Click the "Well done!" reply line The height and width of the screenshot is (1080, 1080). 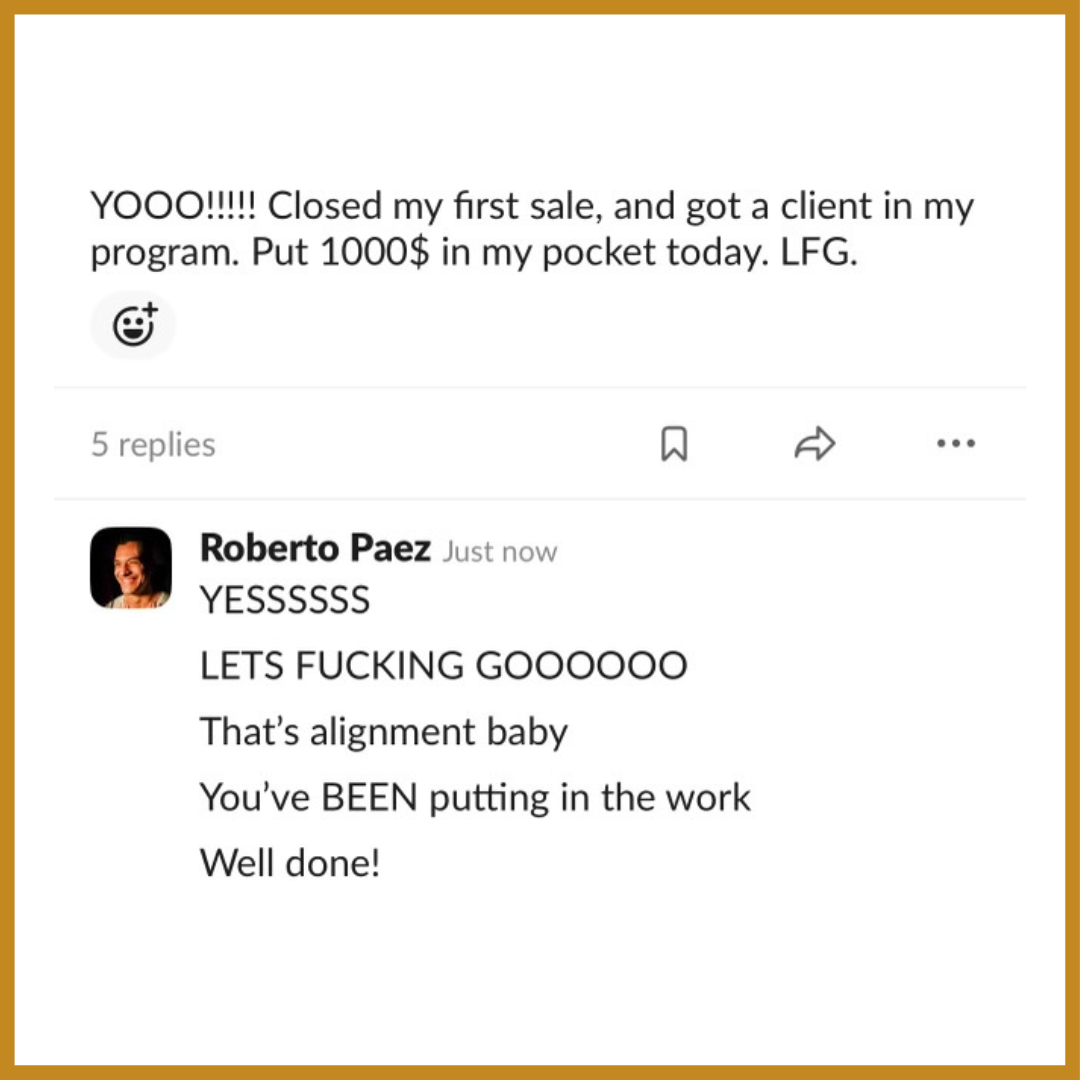(x=290, y=862)
